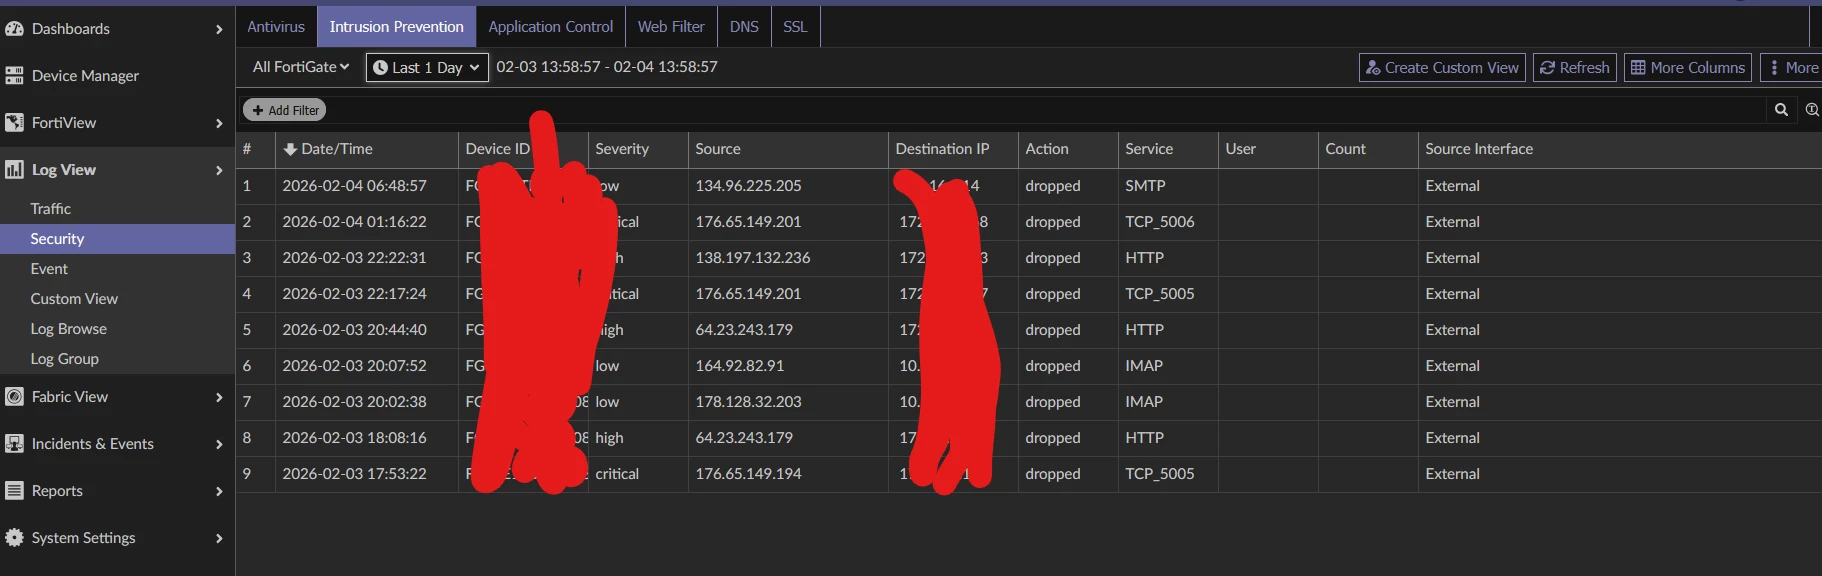This screenshot has height=576, width=1822.
Task: Click the Action column header
Action: 1047,149
